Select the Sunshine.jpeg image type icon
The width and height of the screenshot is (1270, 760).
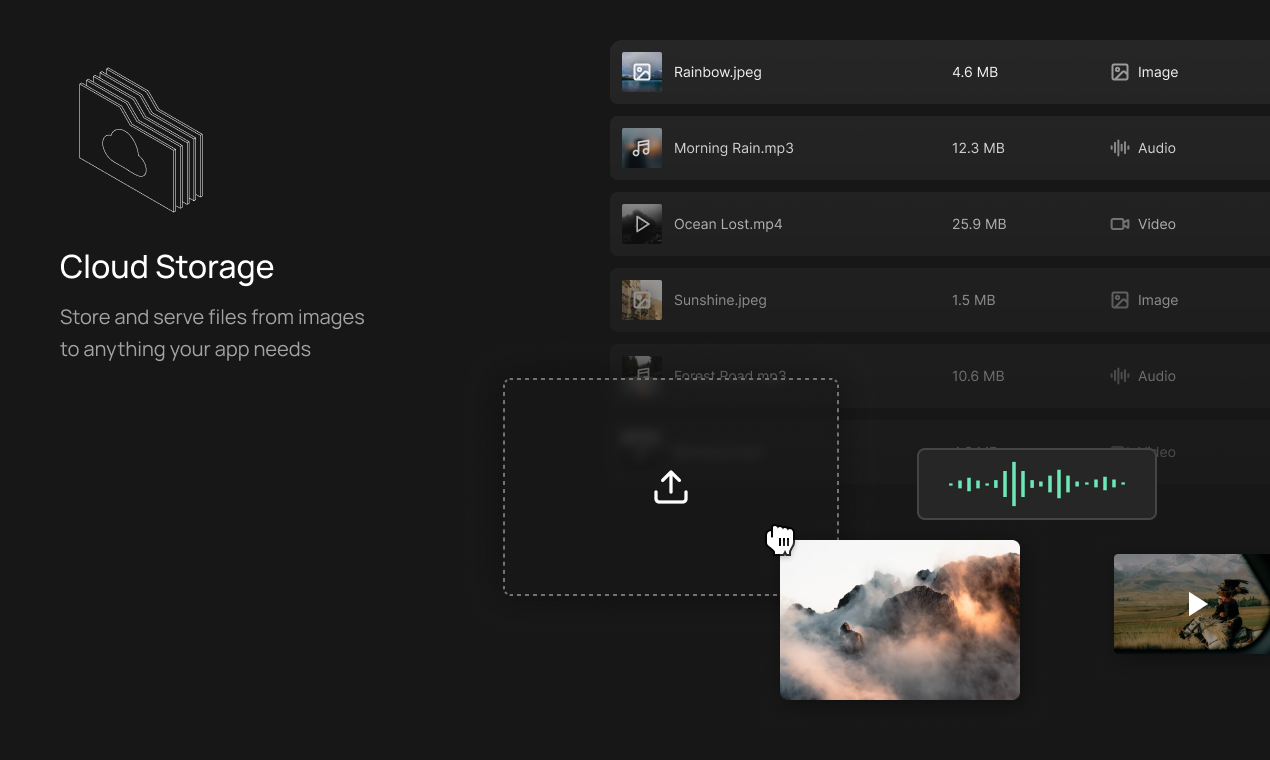(x=1119, y=300)
